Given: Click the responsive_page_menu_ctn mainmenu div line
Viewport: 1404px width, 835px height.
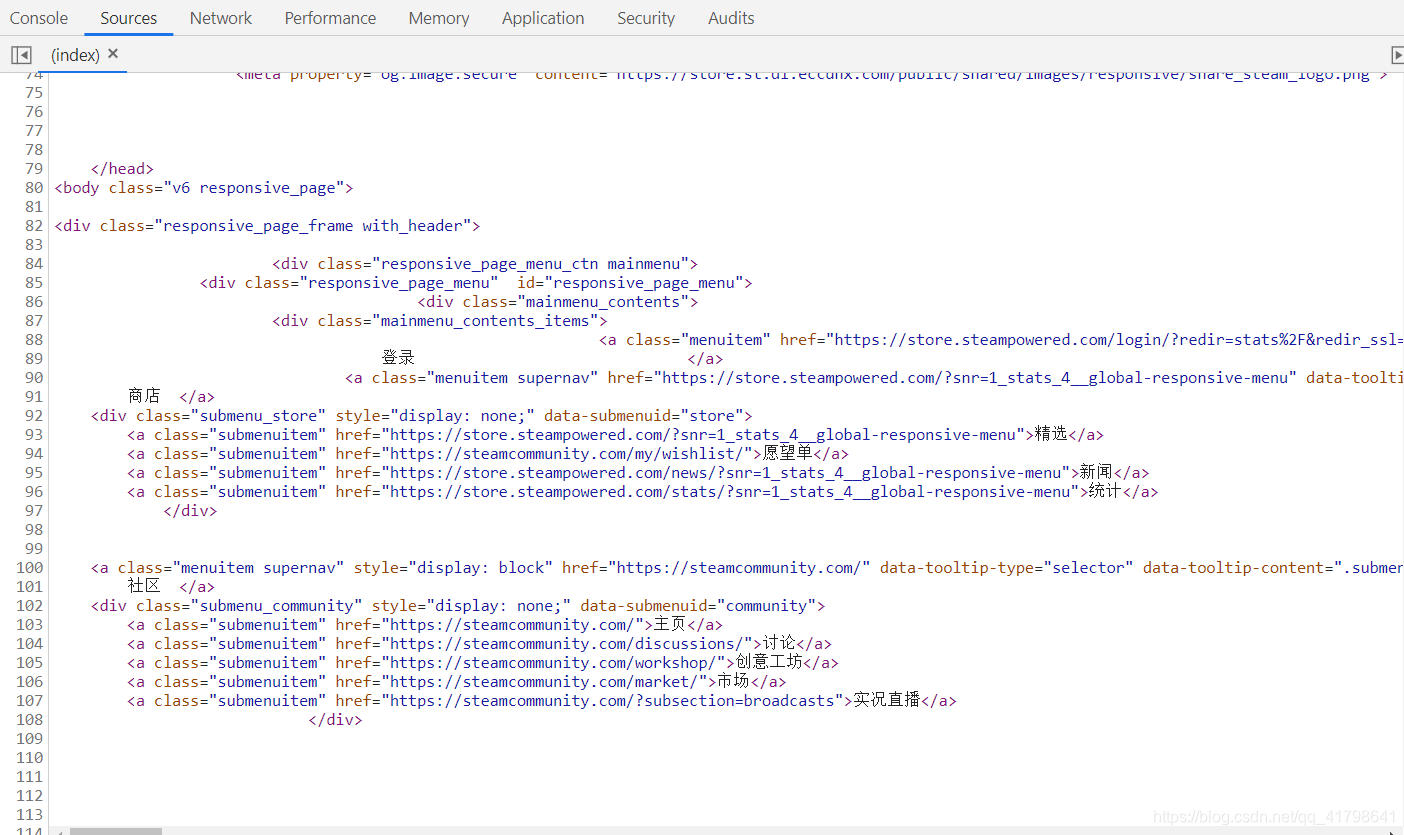Looking at the screenshot, I should [485, 264].
